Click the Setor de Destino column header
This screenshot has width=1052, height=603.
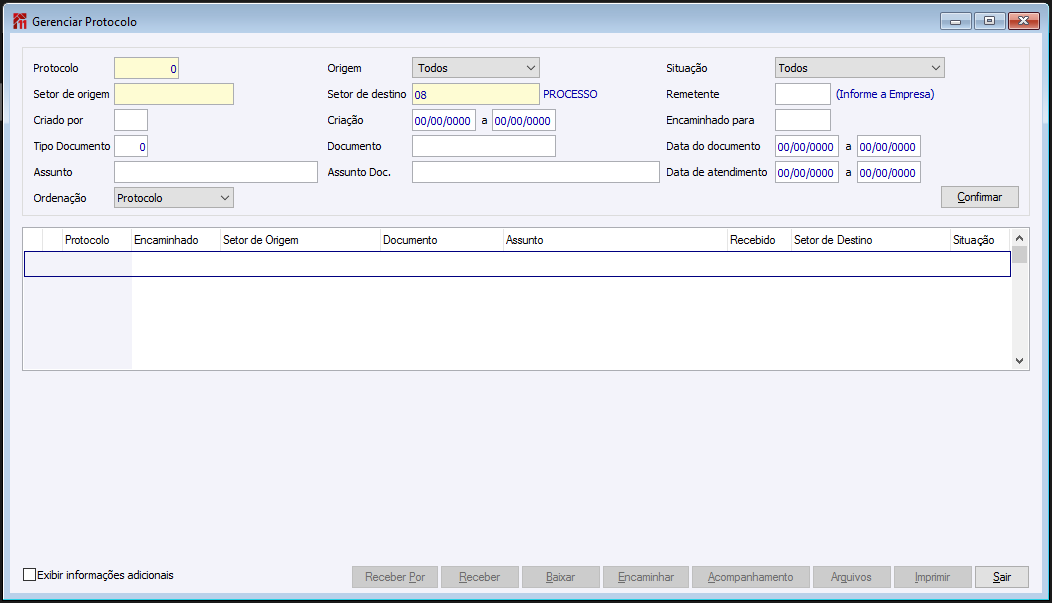(871, 240)
